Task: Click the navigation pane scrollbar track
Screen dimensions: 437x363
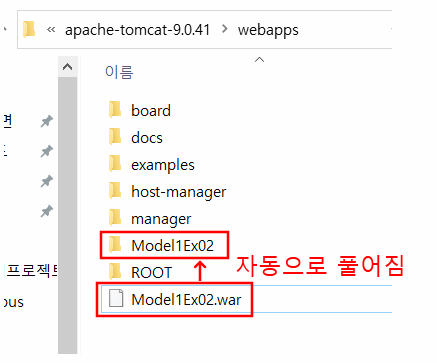Action: pyautogui.click(x=68, y=215)
